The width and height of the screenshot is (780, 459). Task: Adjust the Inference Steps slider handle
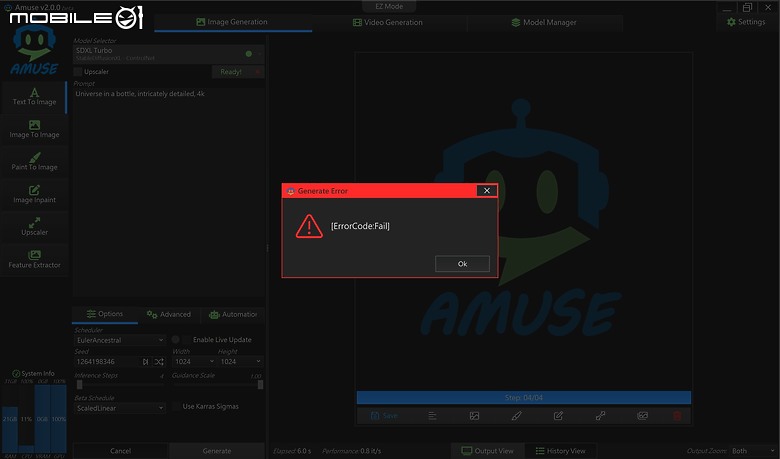79,384
